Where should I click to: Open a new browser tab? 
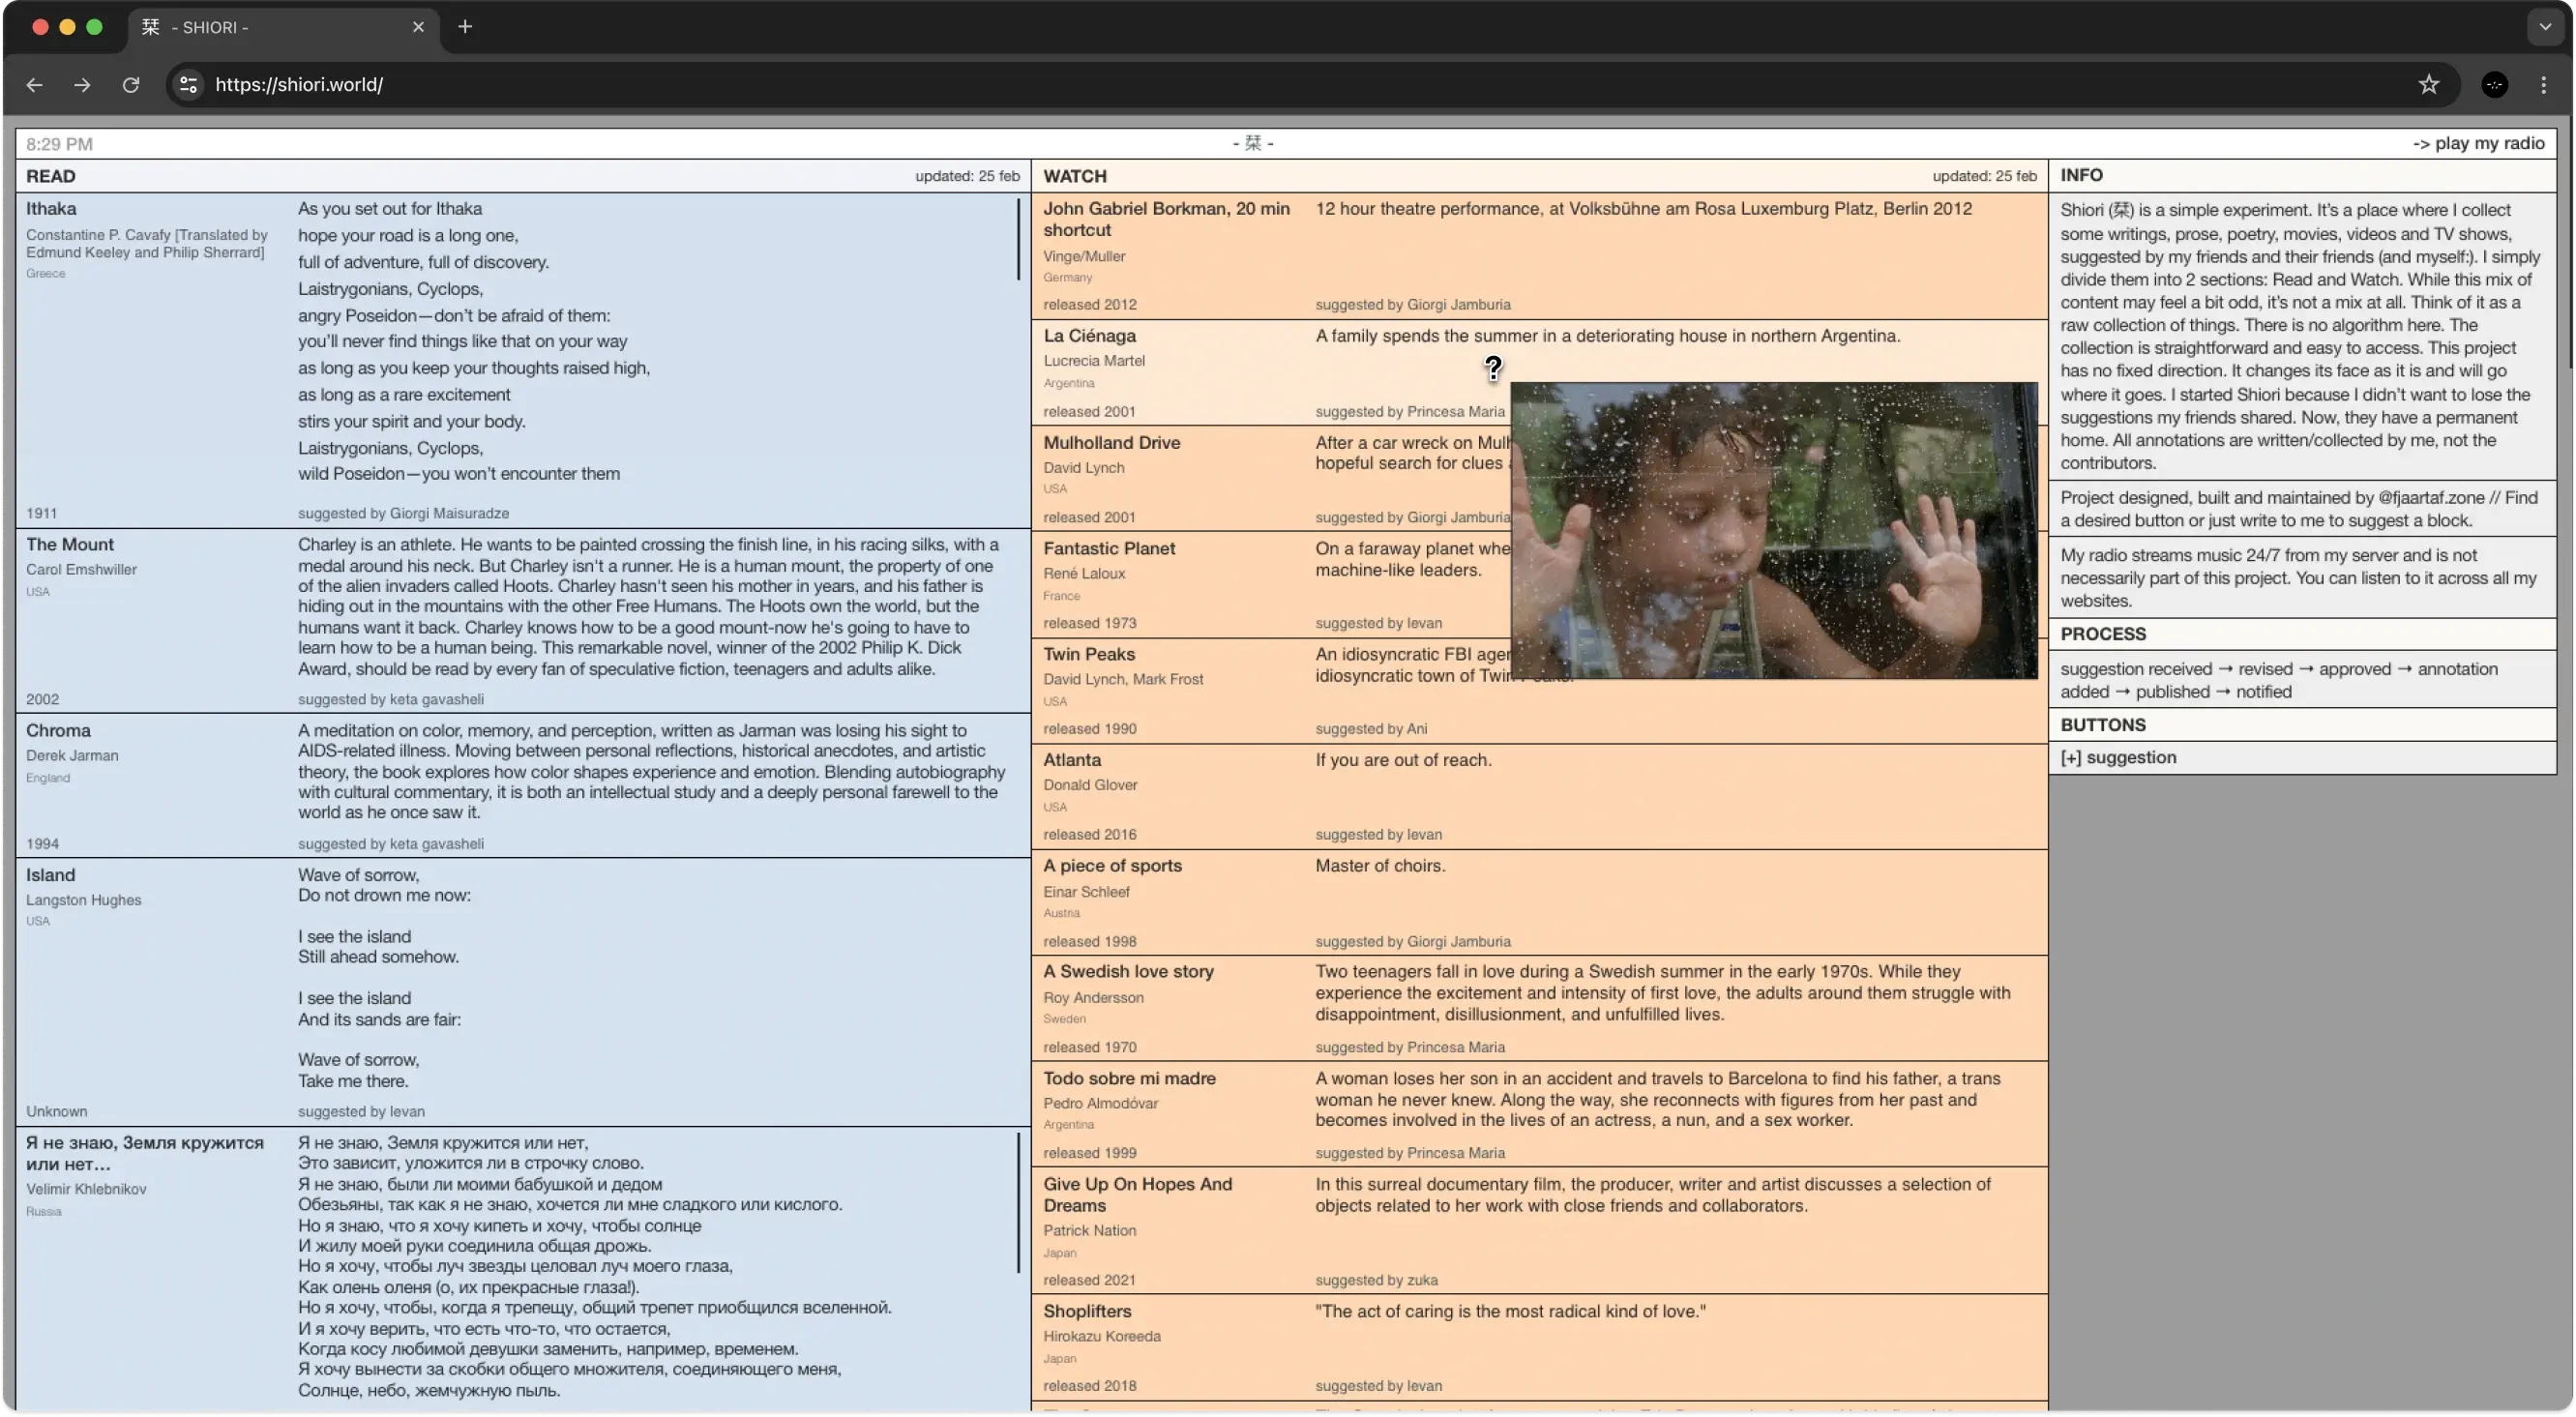465,27
